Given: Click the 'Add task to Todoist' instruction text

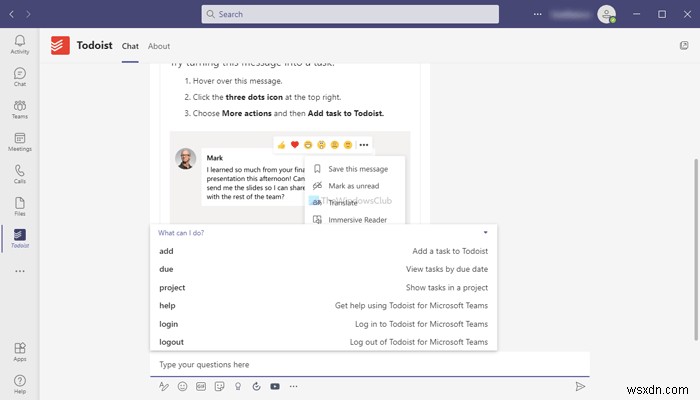Looking at the screenshot, I should (346, 113).
